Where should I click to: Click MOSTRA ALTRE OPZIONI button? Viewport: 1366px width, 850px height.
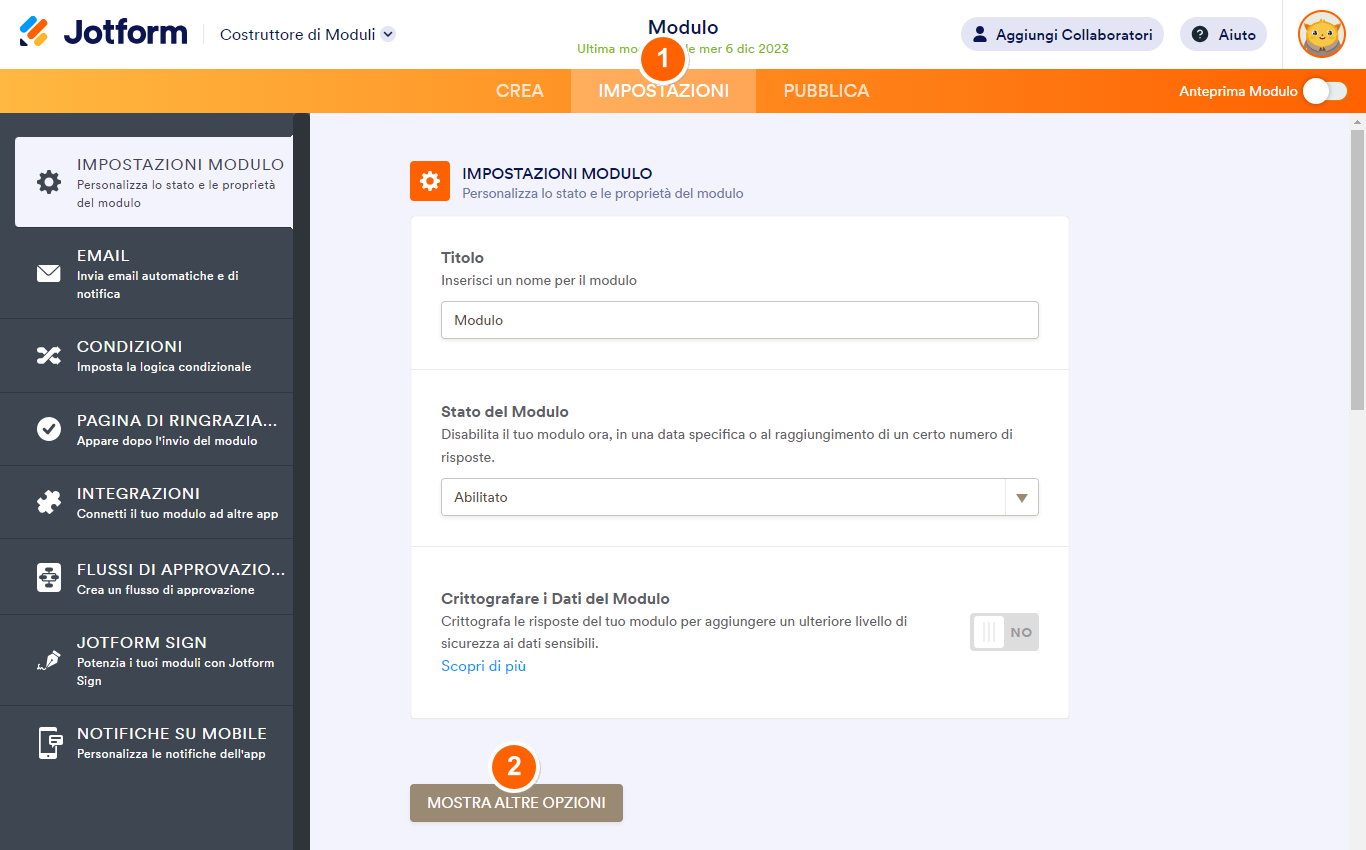tap(515, 802)
